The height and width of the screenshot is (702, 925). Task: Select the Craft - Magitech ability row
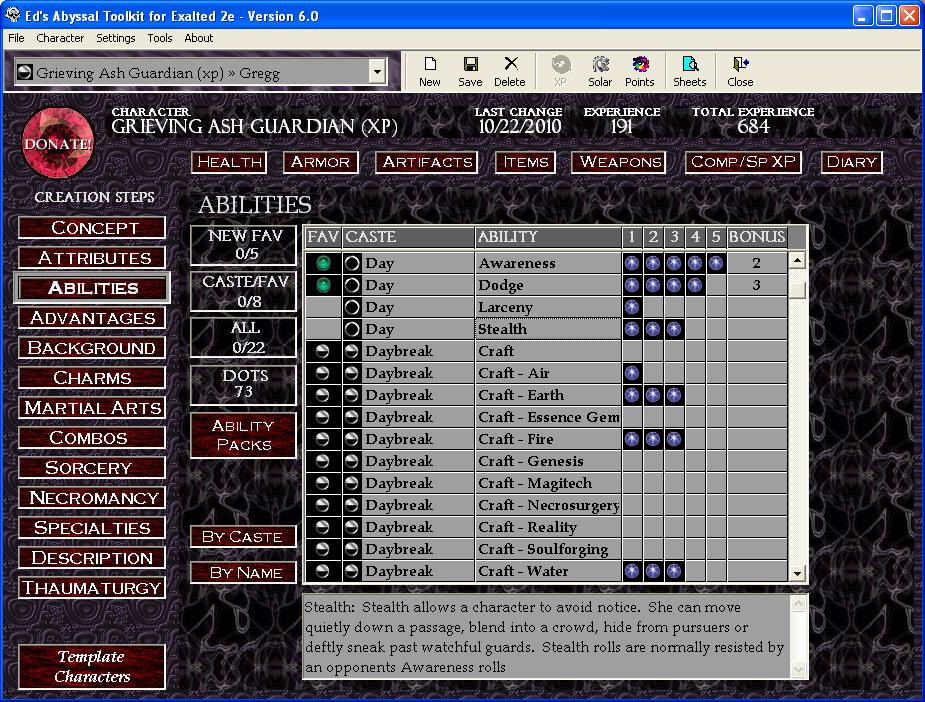coord(546,483)
